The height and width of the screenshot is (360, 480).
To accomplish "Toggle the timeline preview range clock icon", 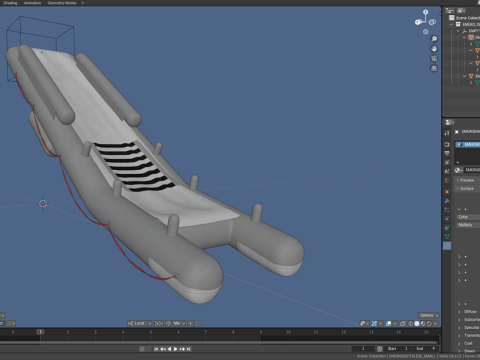I will 379,349.
